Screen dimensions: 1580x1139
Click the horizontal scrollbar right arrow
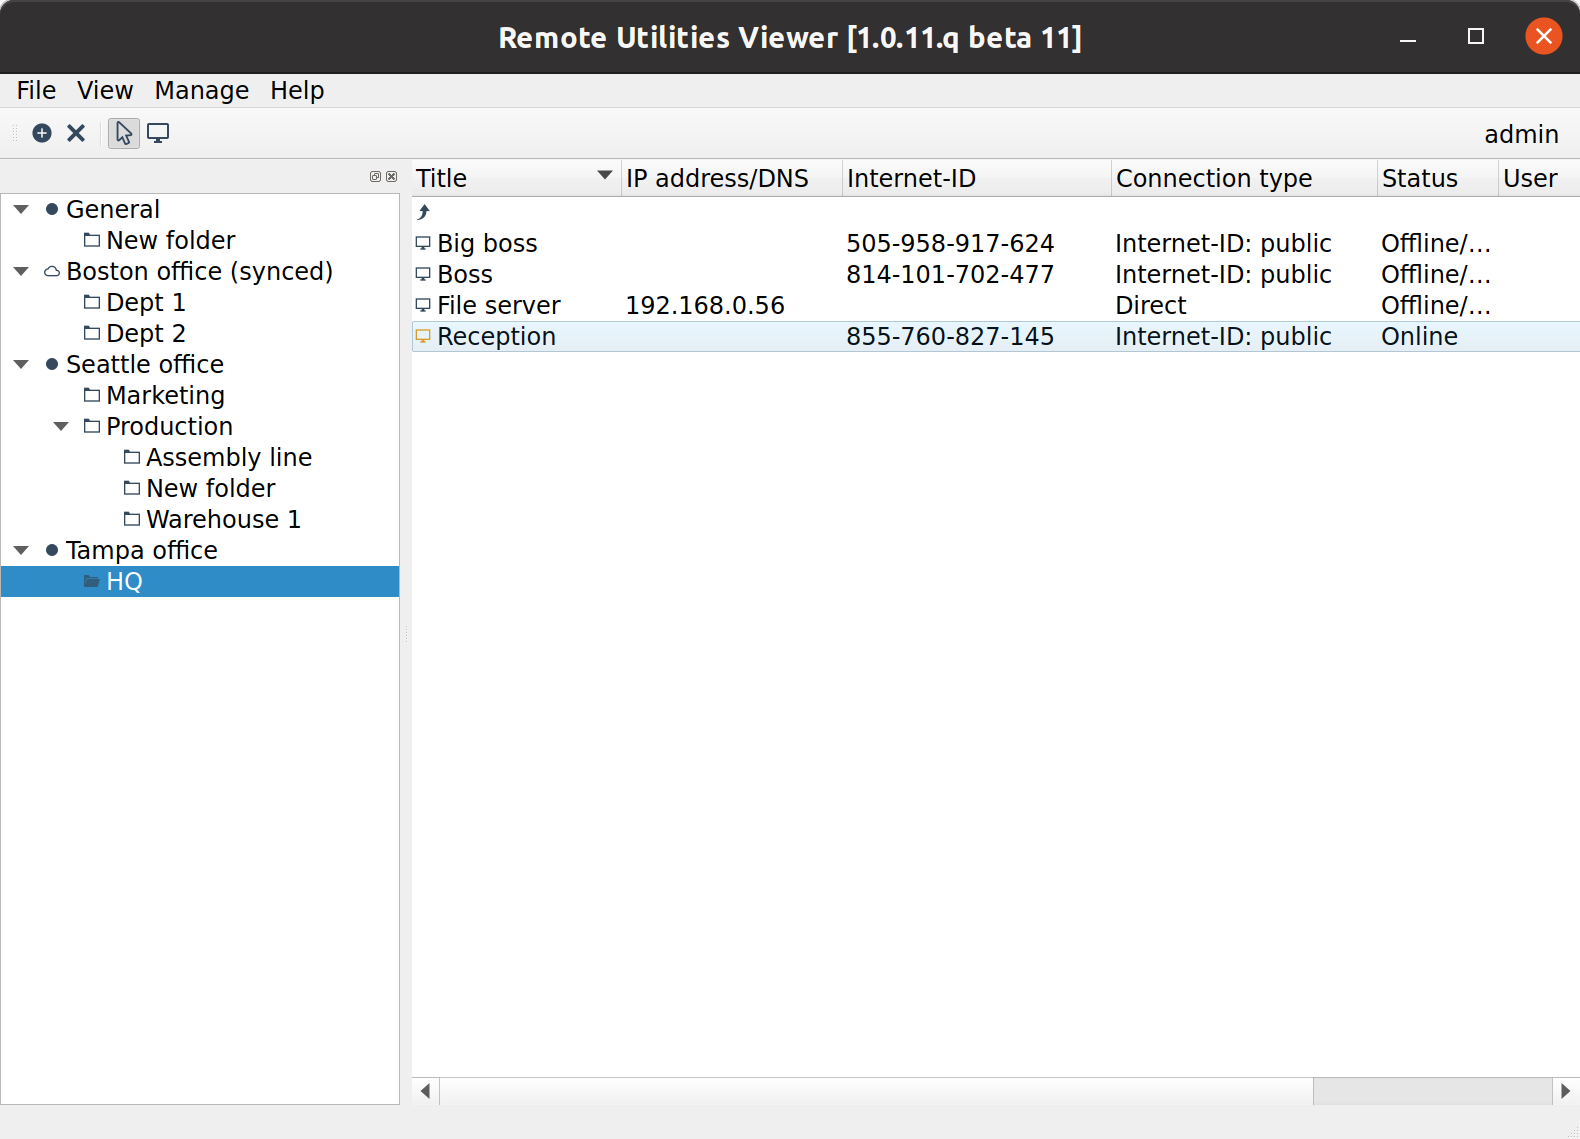click(x=1565, y=1091)
